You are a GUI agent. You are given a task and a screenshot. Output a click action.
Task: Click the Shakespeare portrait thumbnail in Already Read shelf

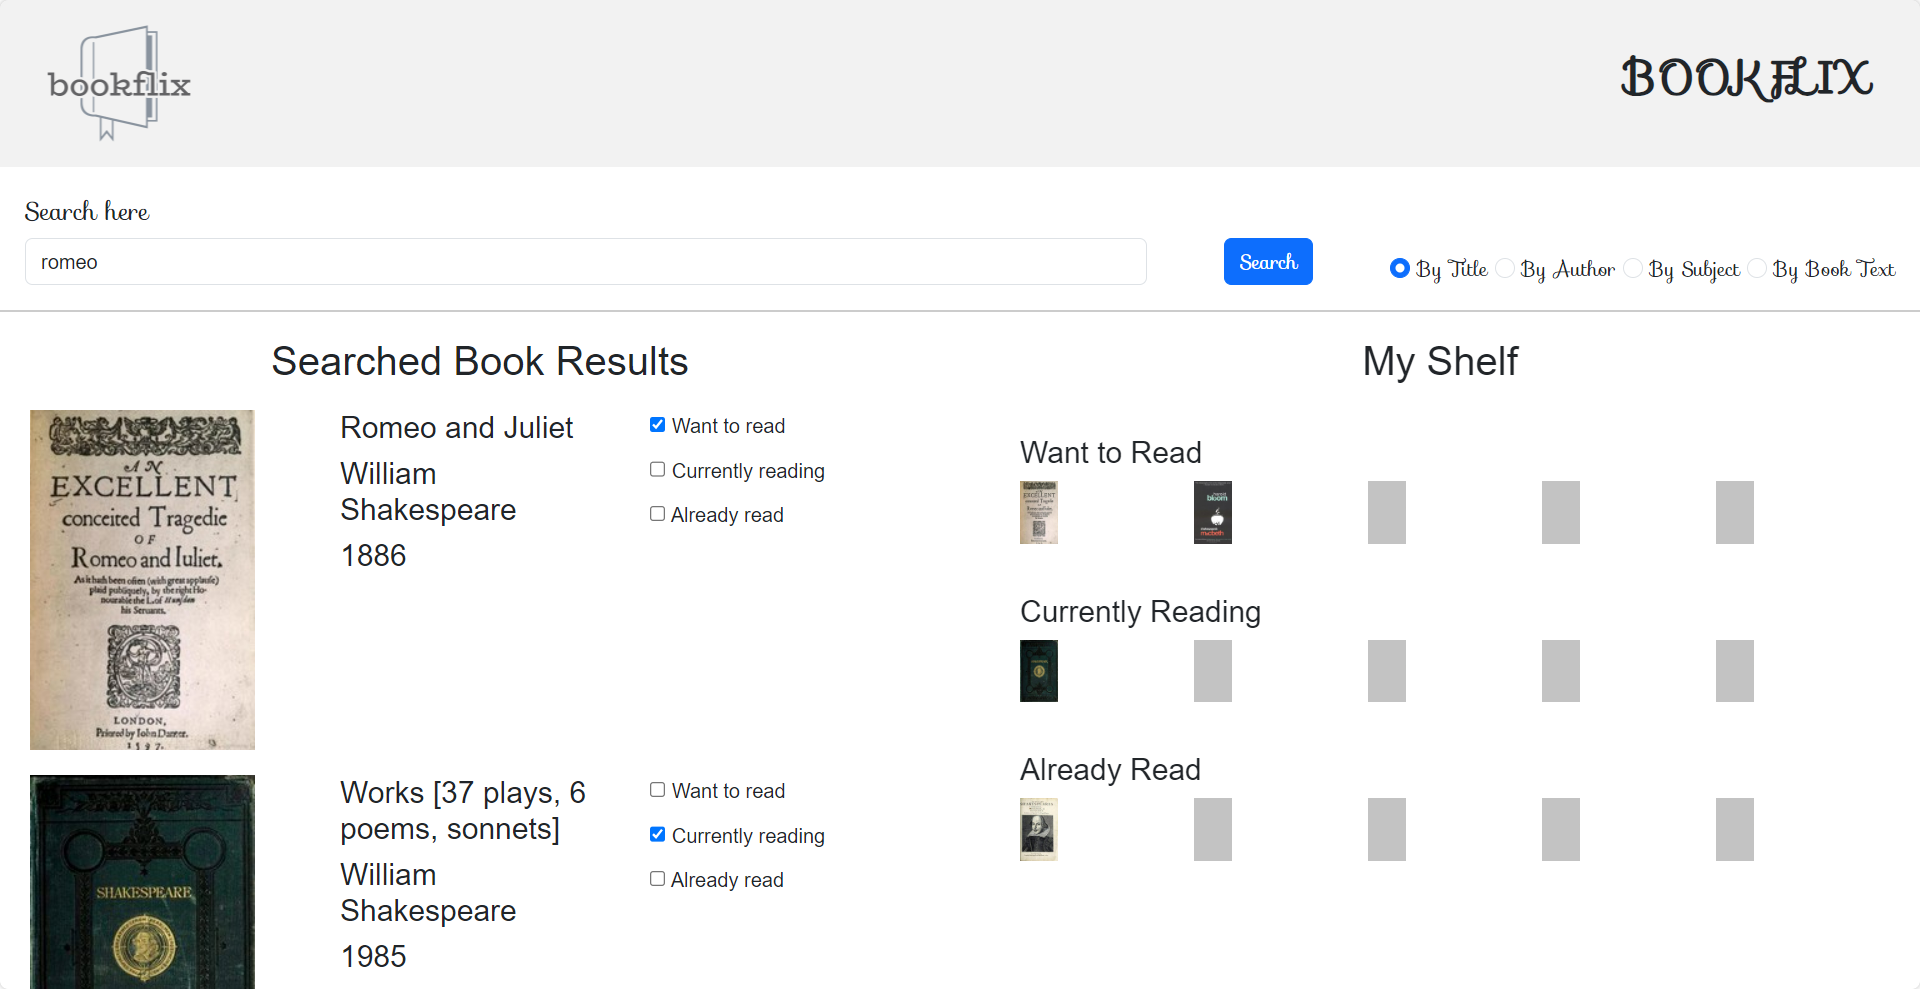[1038, 829]
